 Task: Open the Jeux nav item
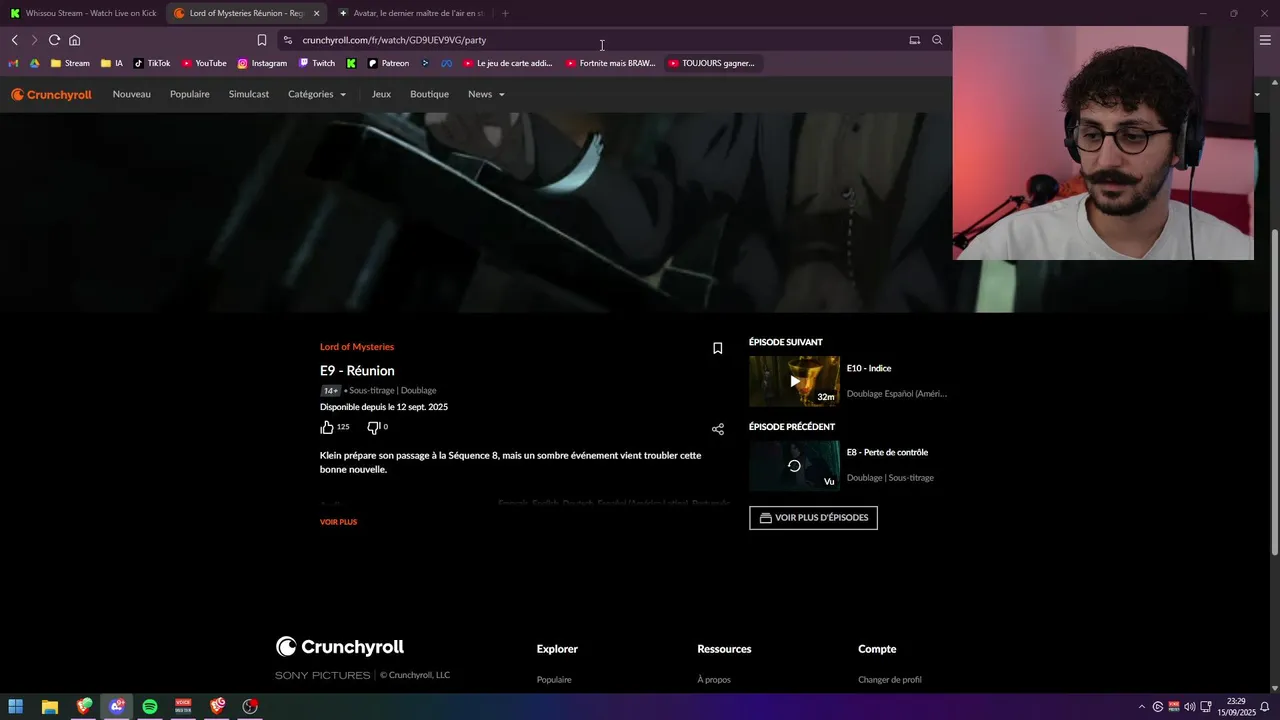(x=381, y=94)
